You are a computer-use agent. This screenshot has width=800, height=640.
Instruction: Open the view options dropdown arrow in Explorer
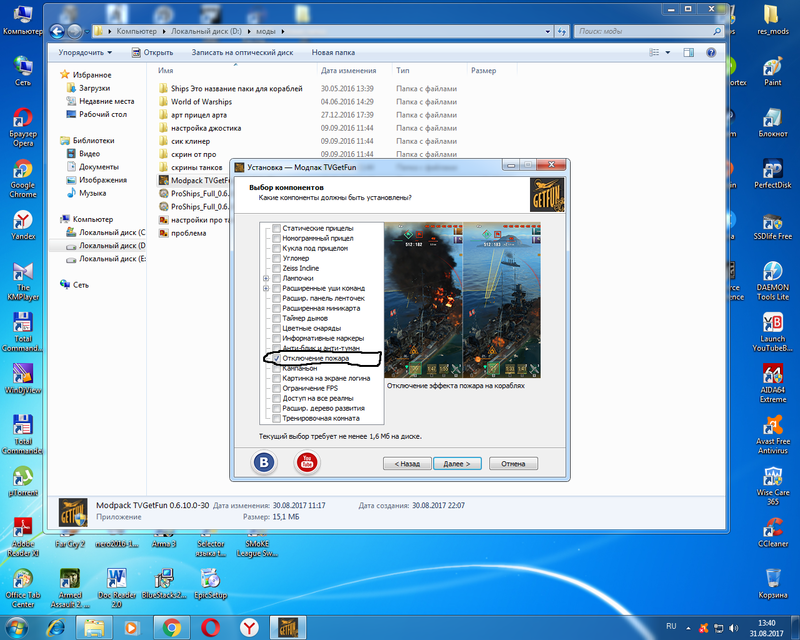pyautogui.click(x=667, y=53)
